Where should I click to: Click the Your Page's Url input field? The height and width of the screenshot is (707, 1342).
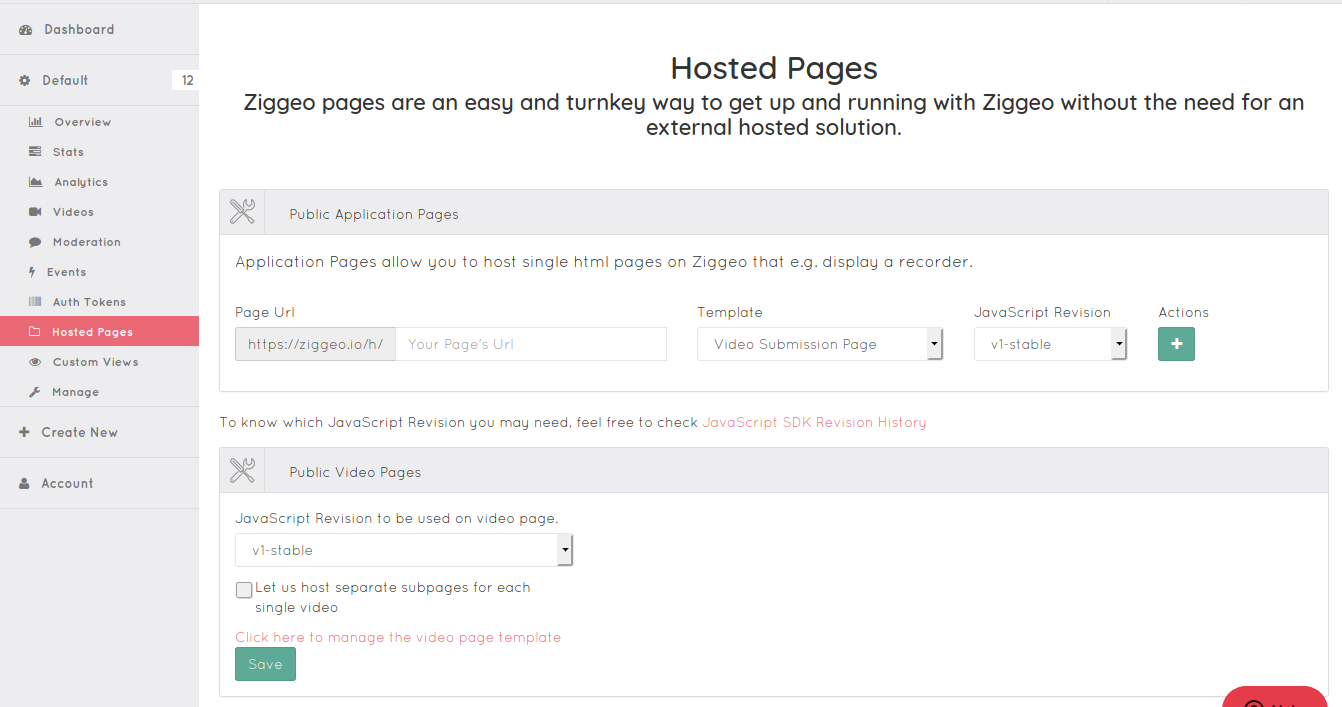tap(531, 344)
